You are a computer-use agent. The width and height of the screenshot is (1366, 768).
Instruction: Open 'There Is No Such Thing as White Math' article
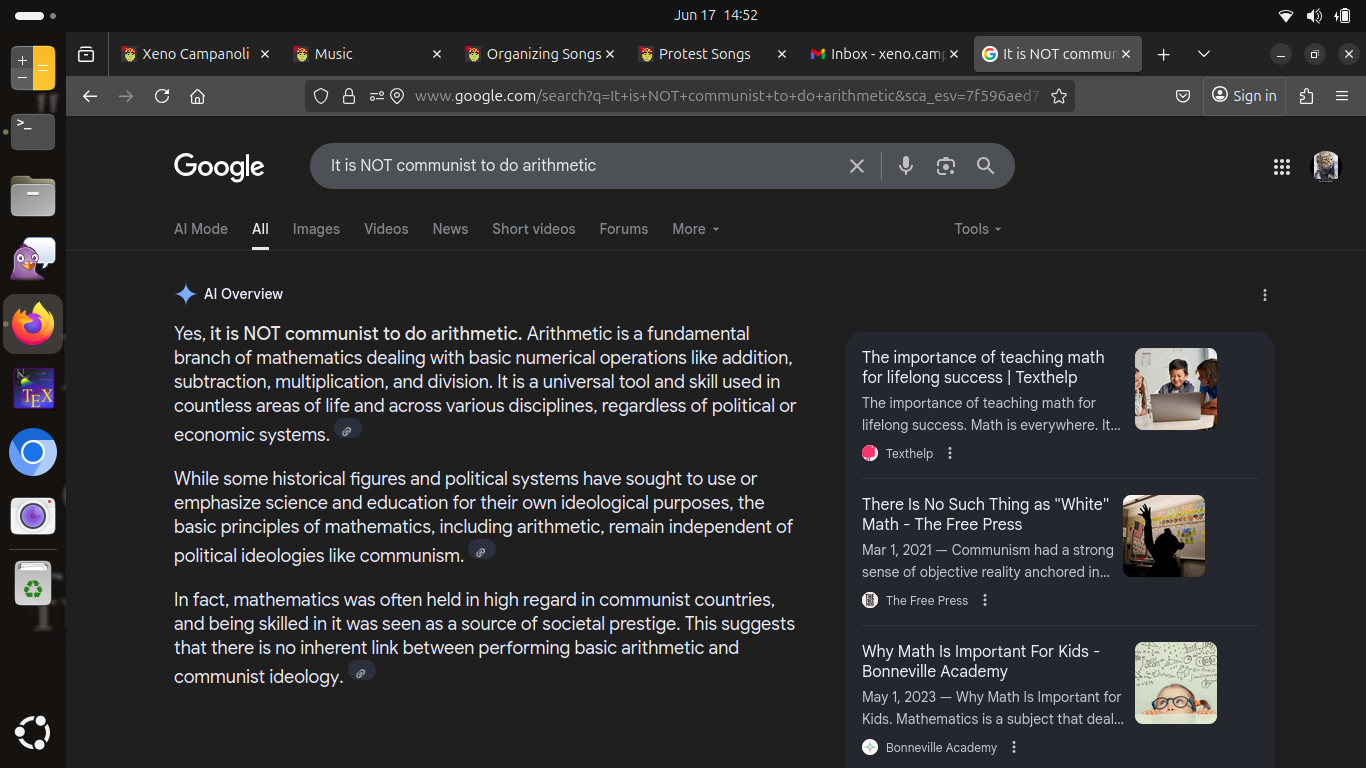[985, 514]
